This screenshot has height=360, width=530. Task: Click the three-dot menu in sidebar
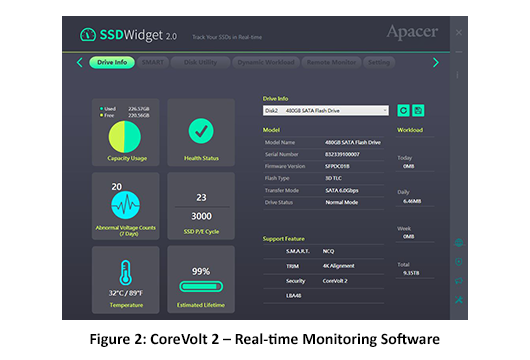coord(458,75)
